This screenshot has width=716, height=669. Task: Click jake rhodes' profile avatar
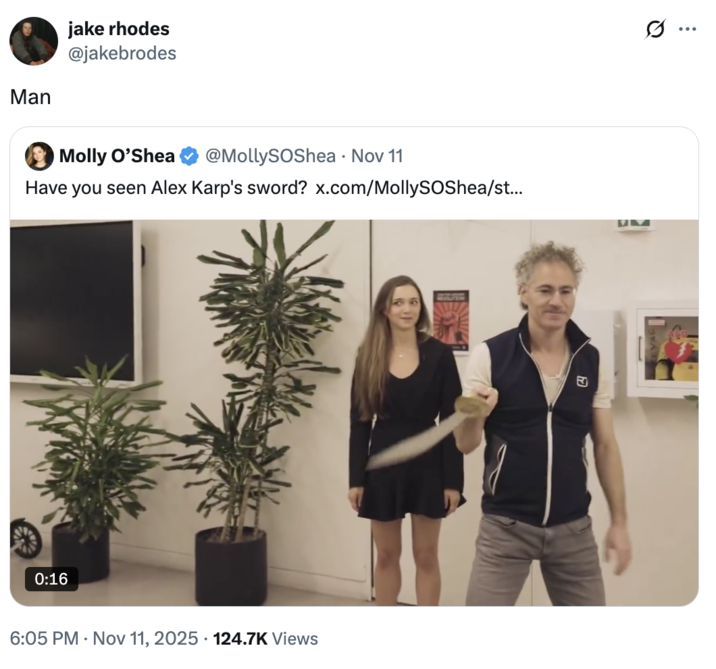(x=34, y=41)
